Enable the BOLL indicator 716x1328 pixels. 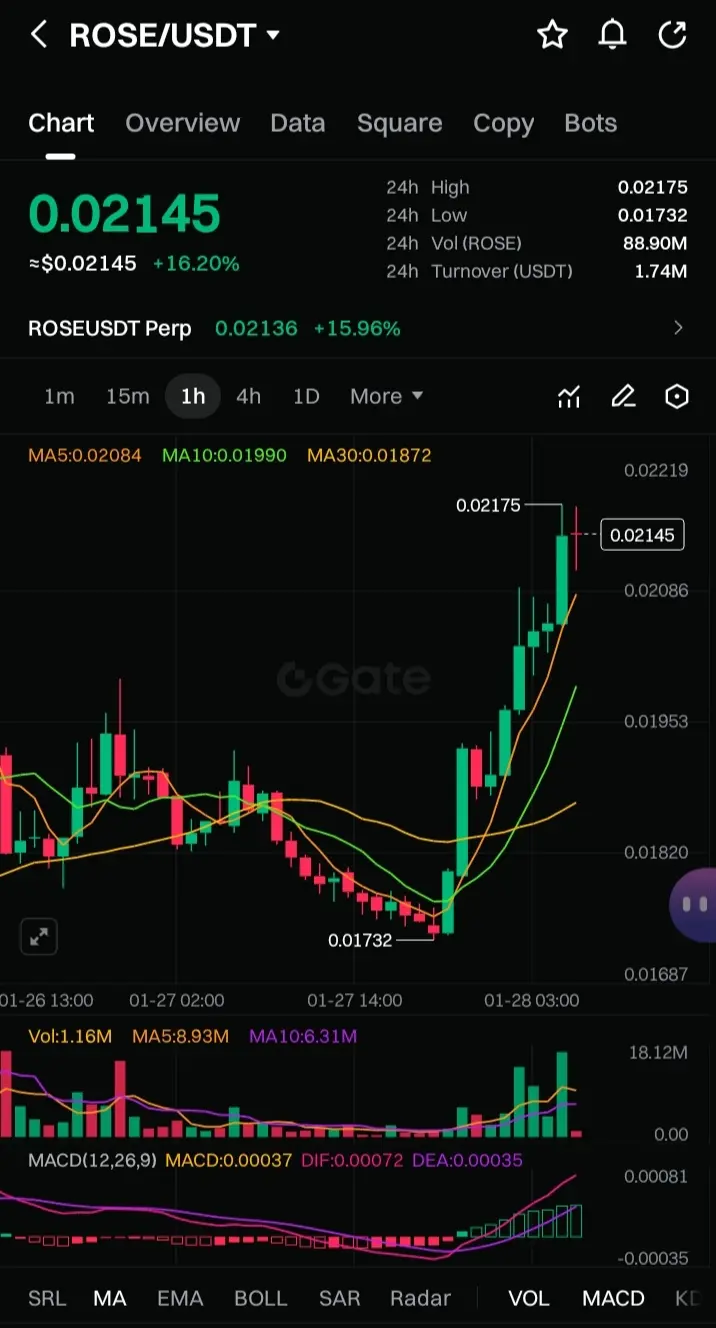point(260,1298)
